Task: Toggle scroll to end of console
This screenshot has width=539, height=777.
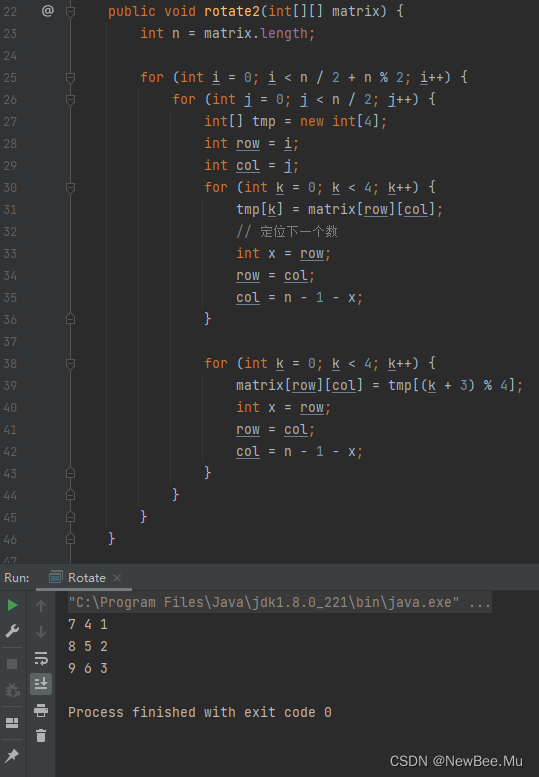Action: (41, 684)
